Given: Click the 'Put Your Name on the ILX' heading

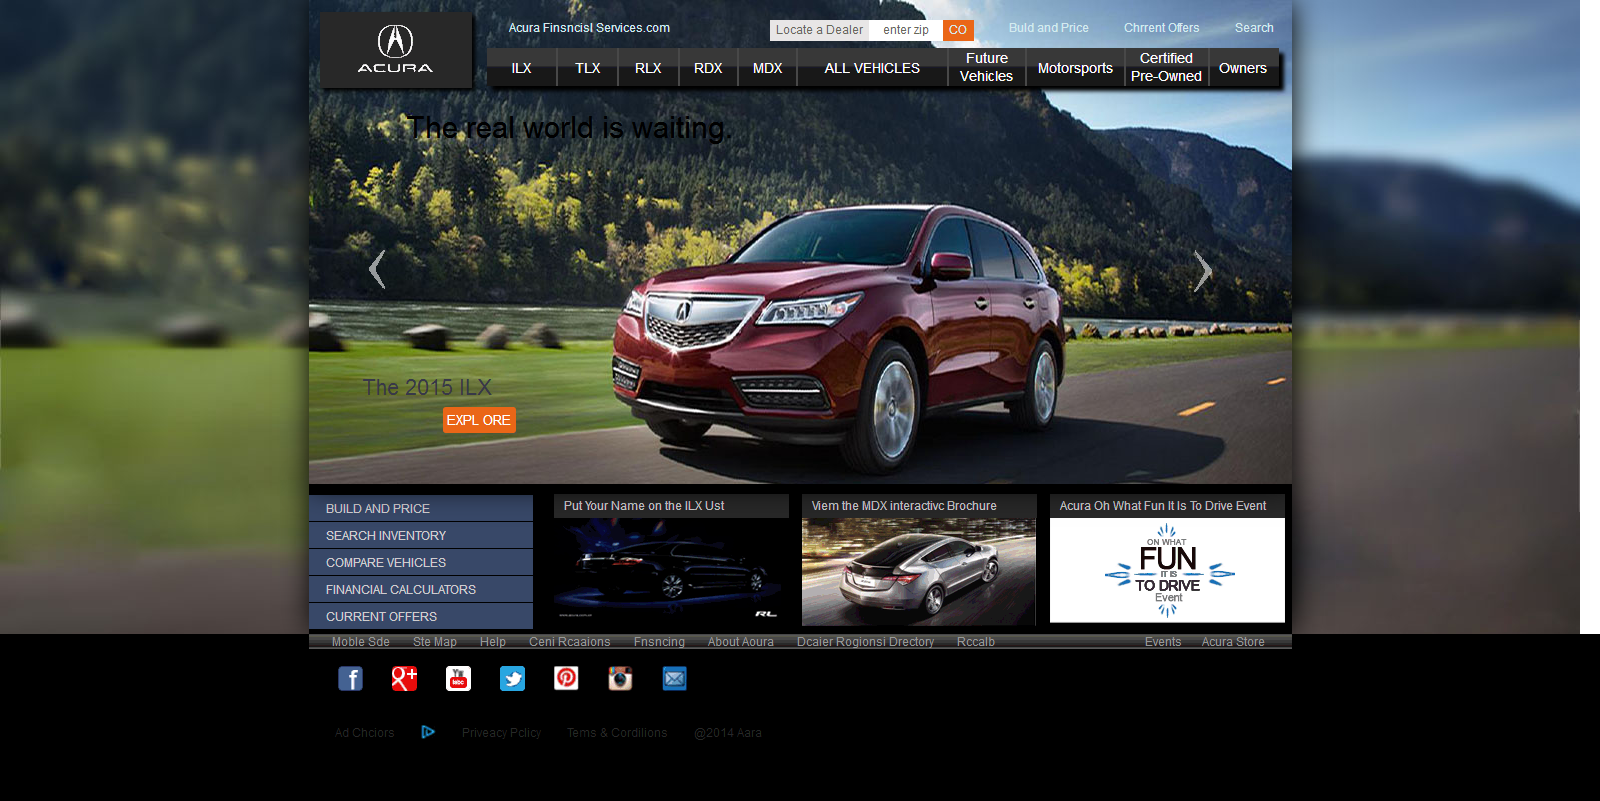Looking at the screenshot, I should click(644, 506).
